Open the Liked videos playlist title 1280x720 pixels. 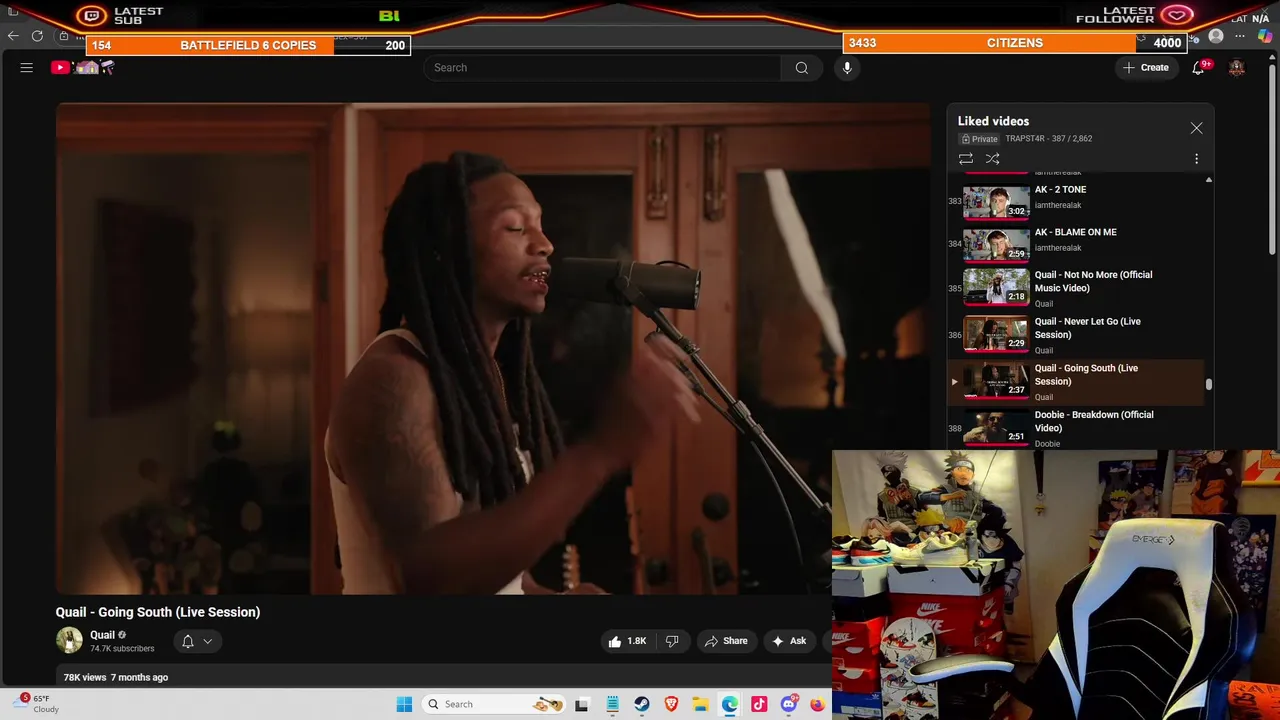point(993,121)
